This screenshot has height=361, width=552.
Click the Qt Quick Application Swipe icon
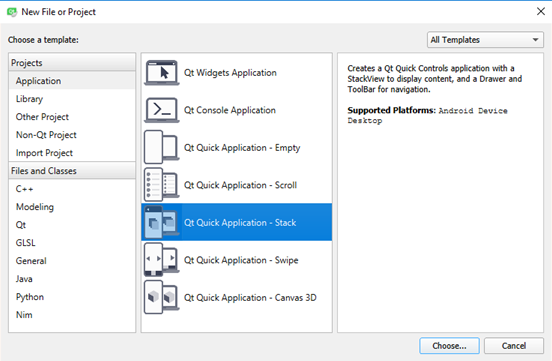click(162, 260)
